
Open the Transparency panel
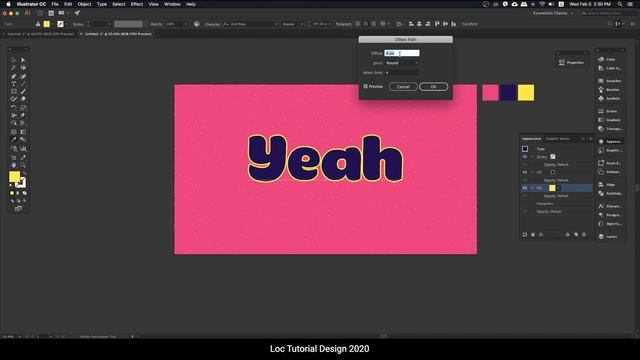(610, 129)
